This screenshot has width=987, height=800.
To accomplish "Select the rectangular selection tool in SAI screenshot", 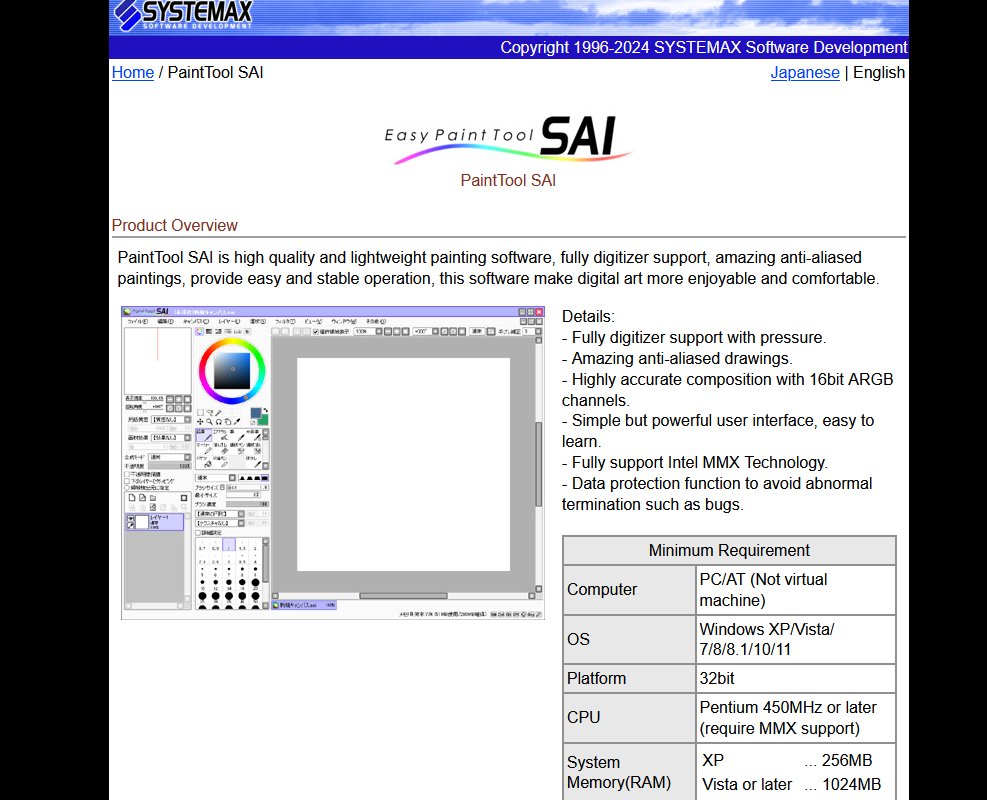I will (x=200, y=412).
